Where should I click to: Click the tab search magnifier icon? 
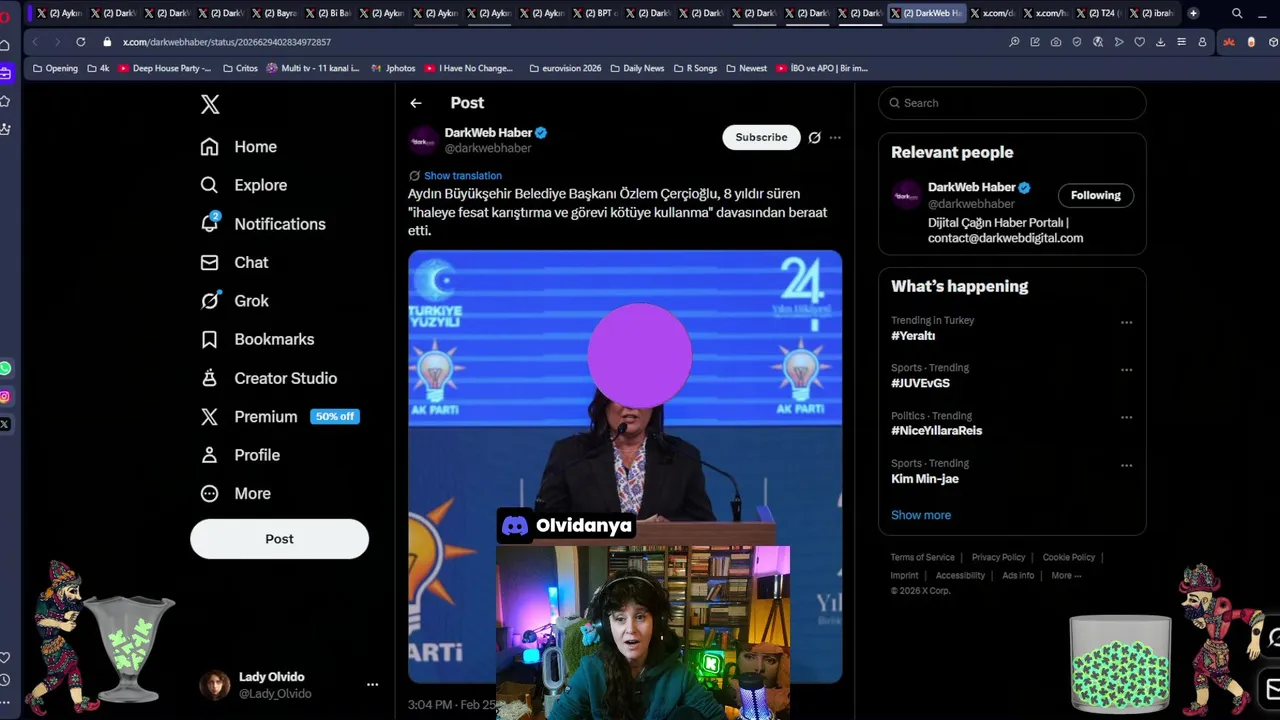1237,13
